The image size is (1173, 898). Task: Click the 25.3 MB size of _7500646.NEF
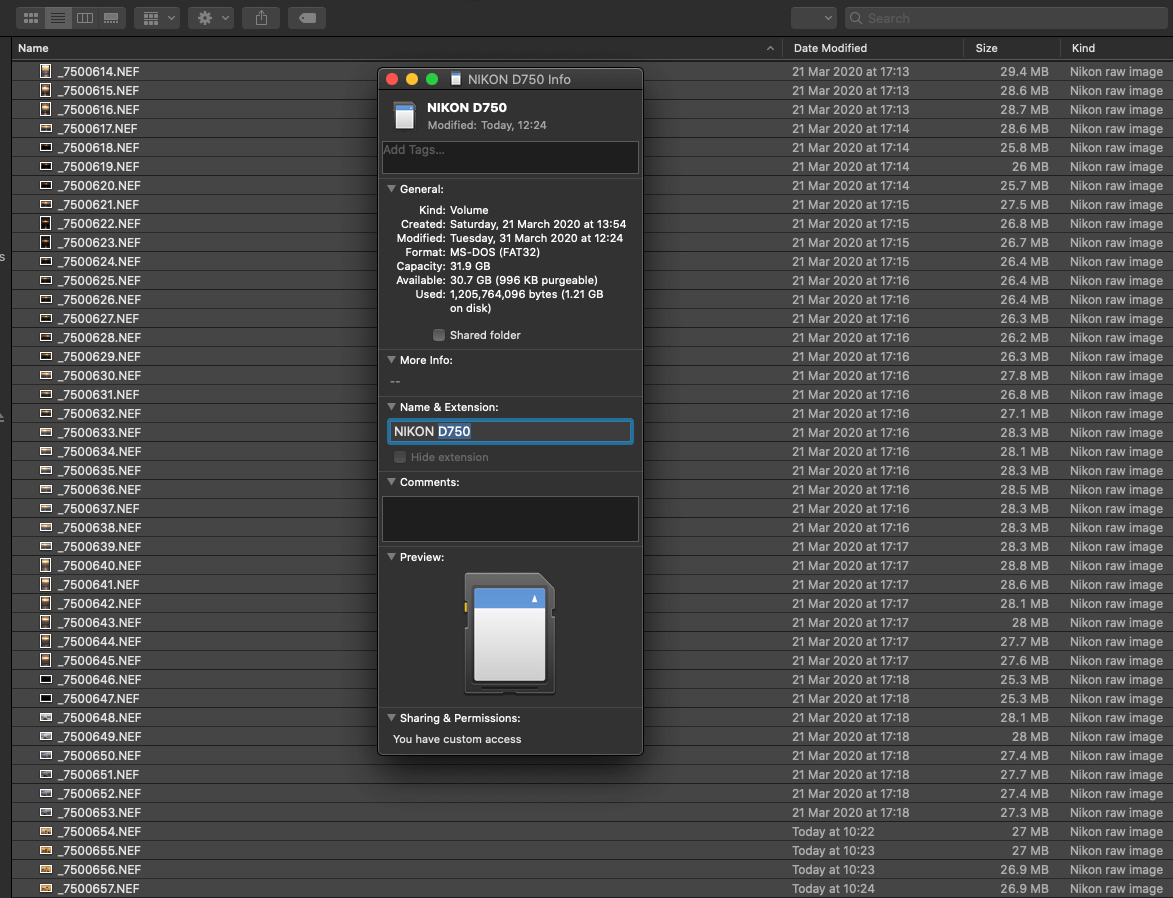(1024, 679)
